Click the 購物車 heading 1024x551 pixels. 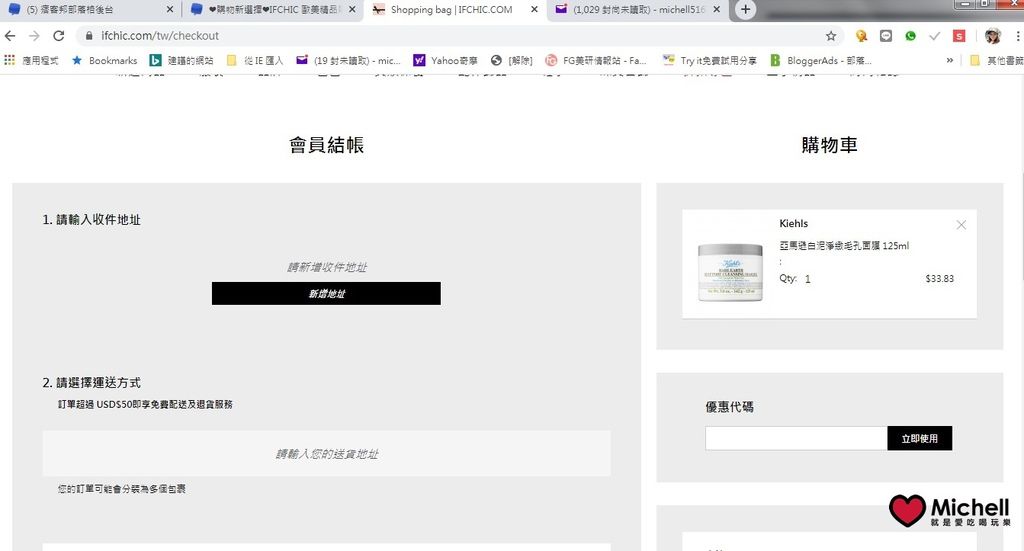coord(829,145)
